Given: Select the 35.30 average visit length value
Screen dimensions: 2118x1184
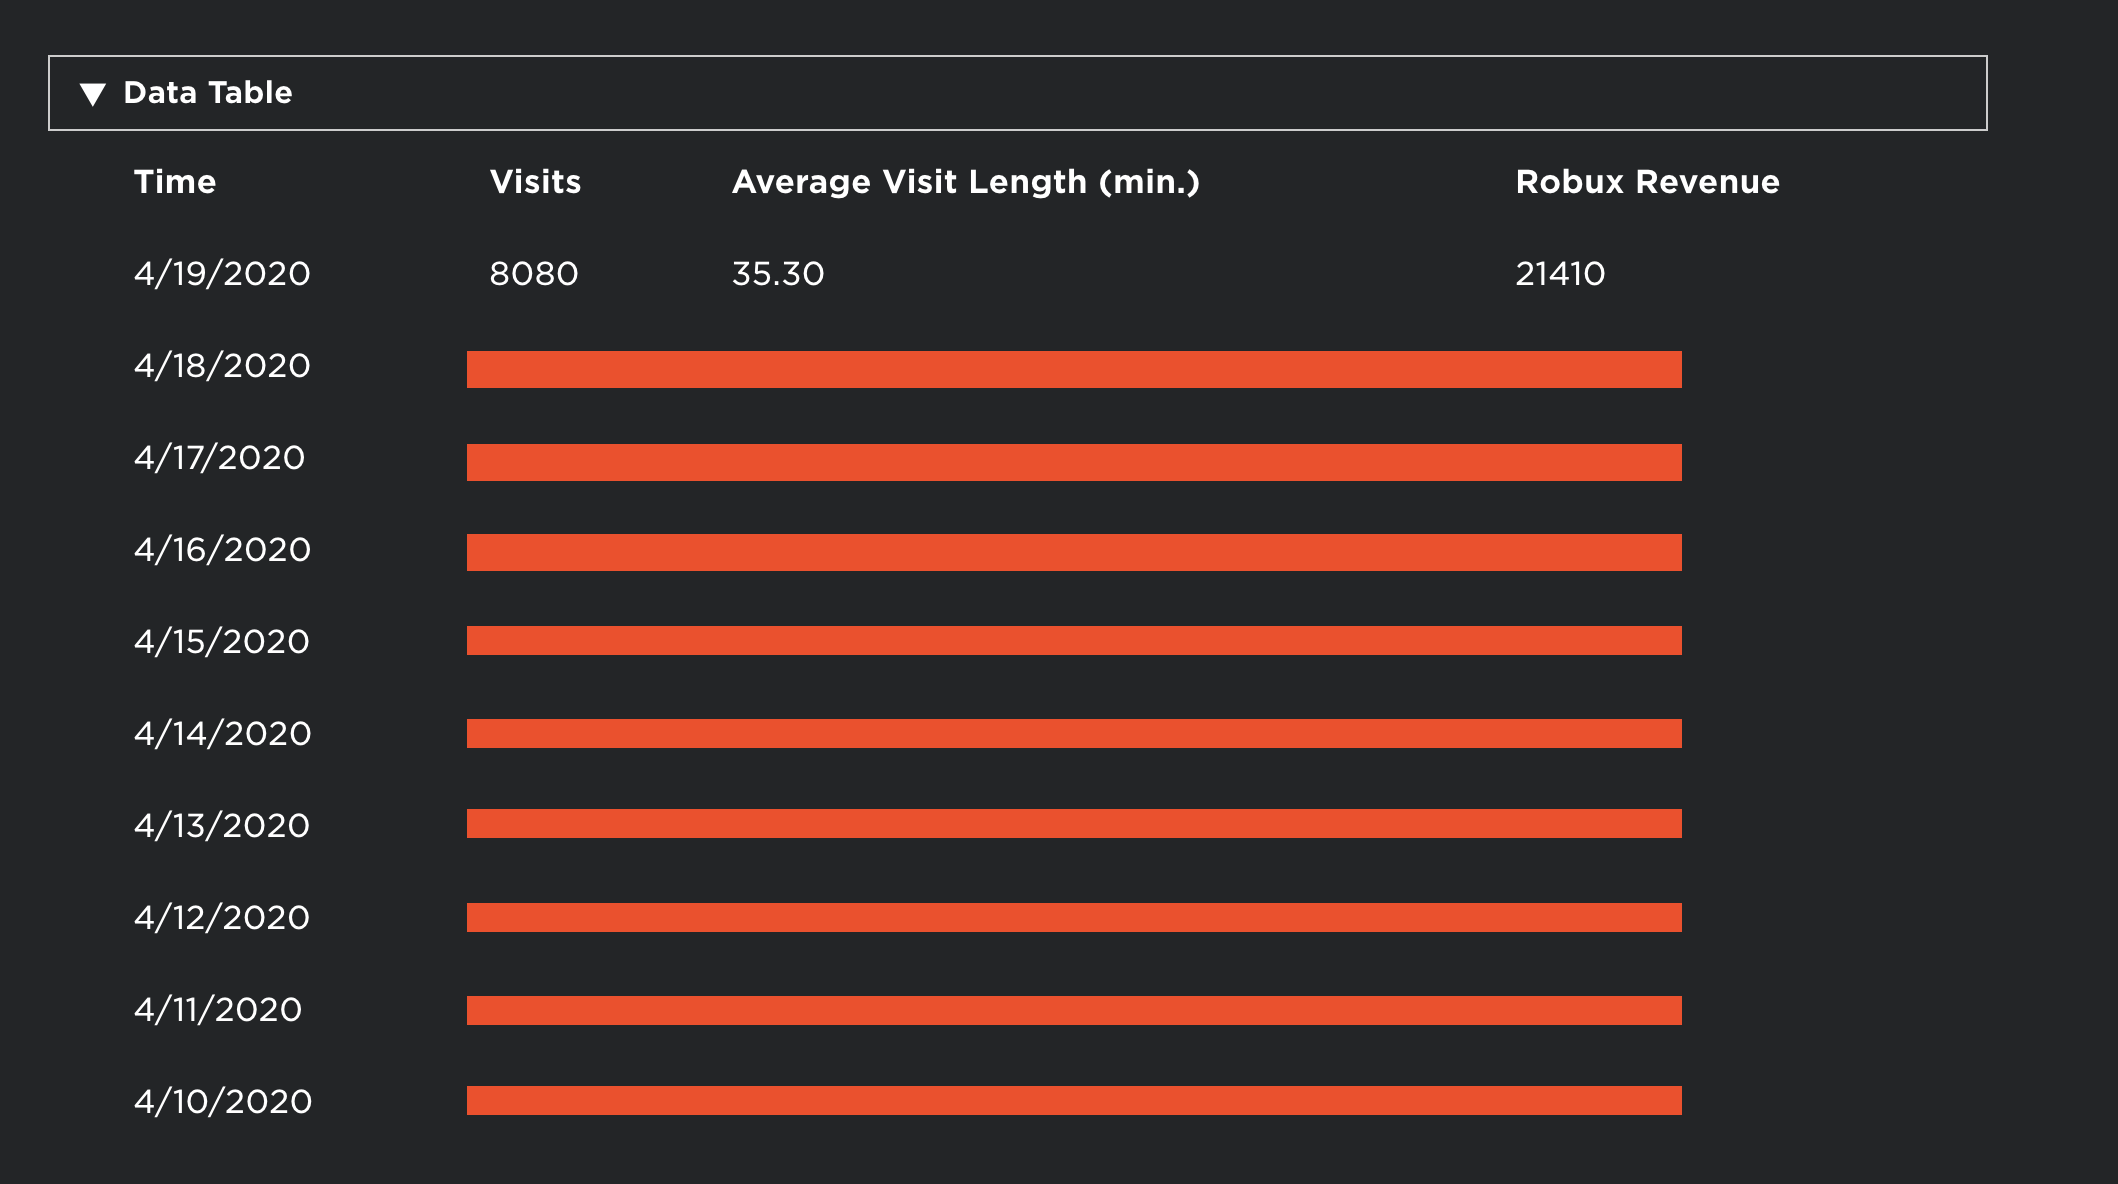Looking at the screenshot, I should [778, 274].
